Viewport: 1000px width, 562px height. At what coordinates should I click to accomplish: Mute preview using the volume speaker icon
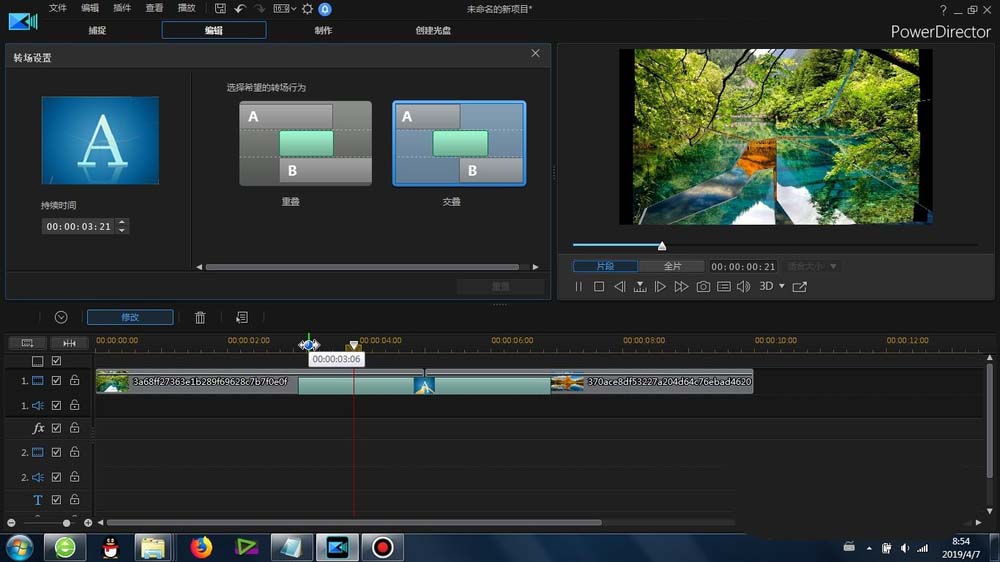click(743, 287)
